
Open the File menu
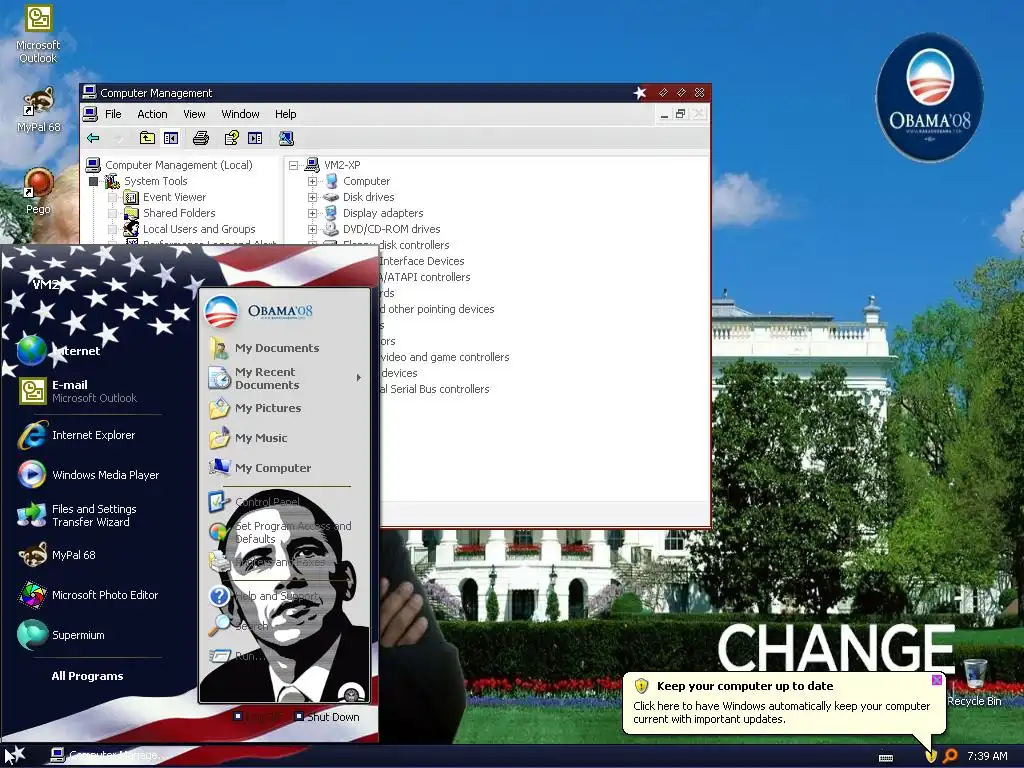(x=113, y=114)
